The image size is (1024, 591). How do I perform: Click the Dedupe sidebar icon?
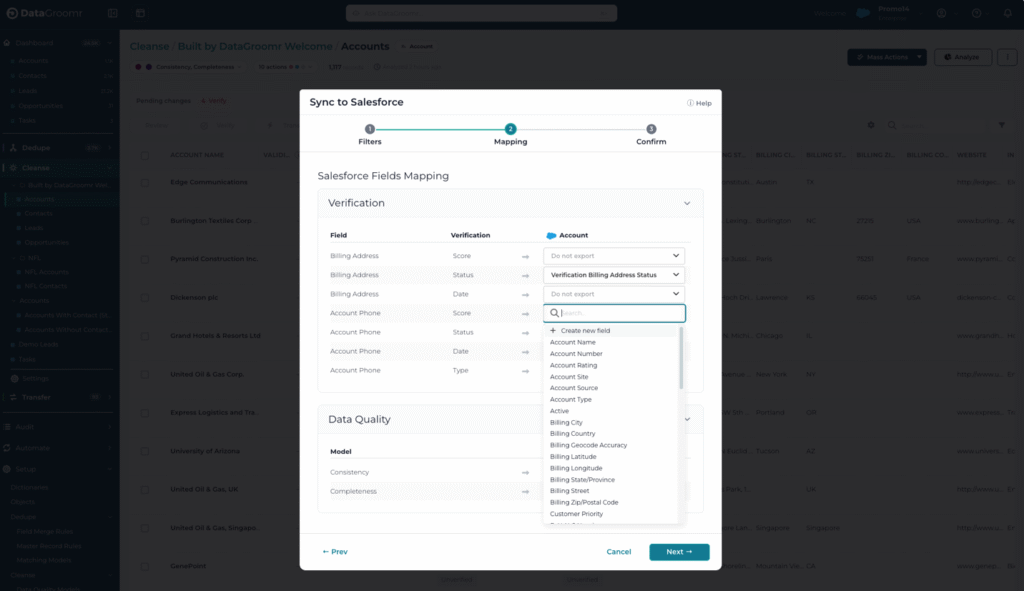(13, 148)
